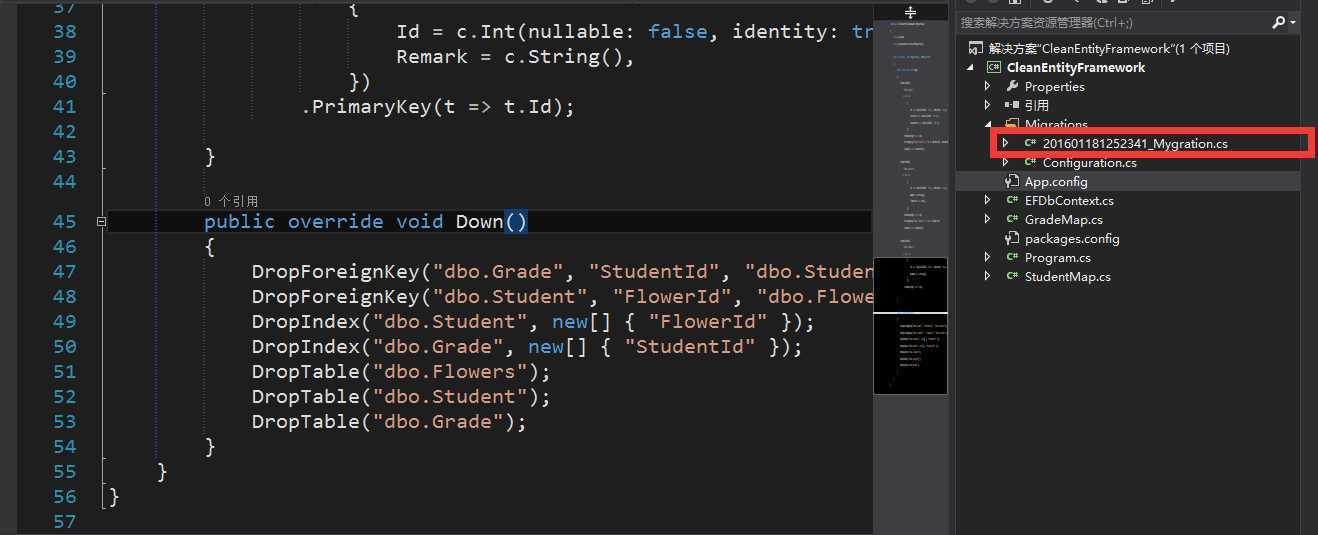Expand the Program.cs node

(x=988, y=257)
